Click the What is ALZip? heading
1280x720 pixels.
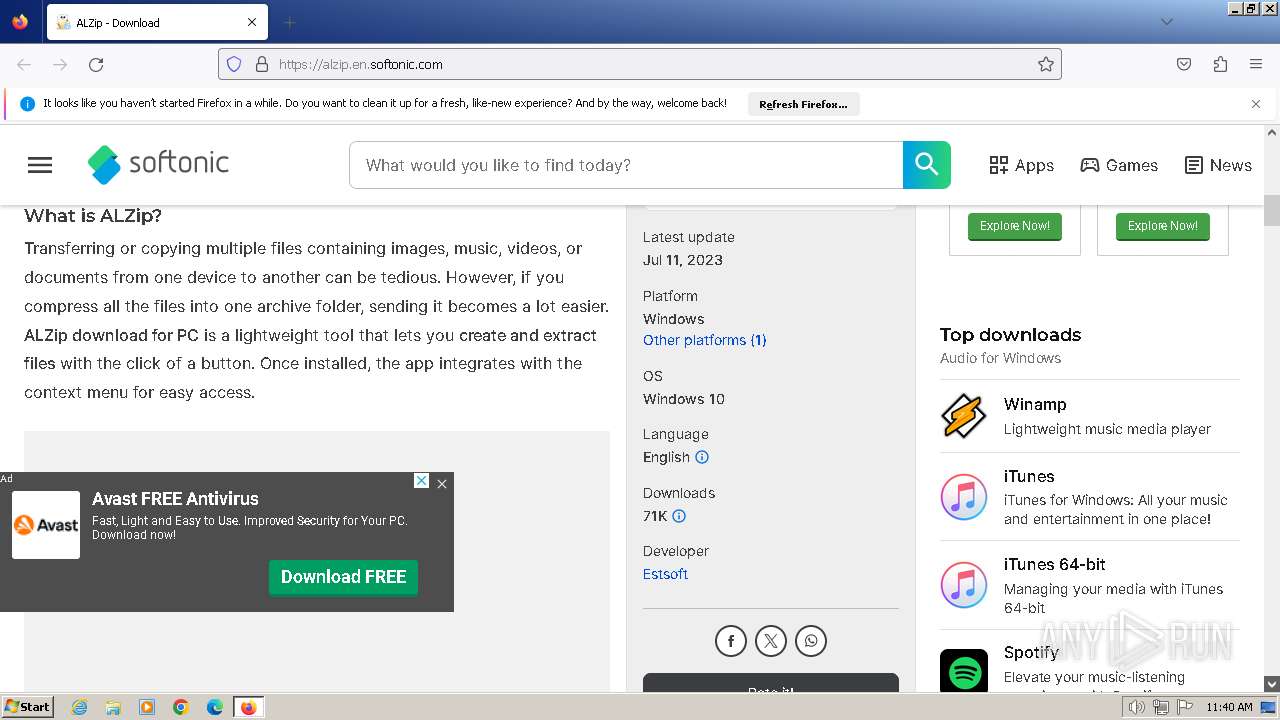click(x=93, y=216)
